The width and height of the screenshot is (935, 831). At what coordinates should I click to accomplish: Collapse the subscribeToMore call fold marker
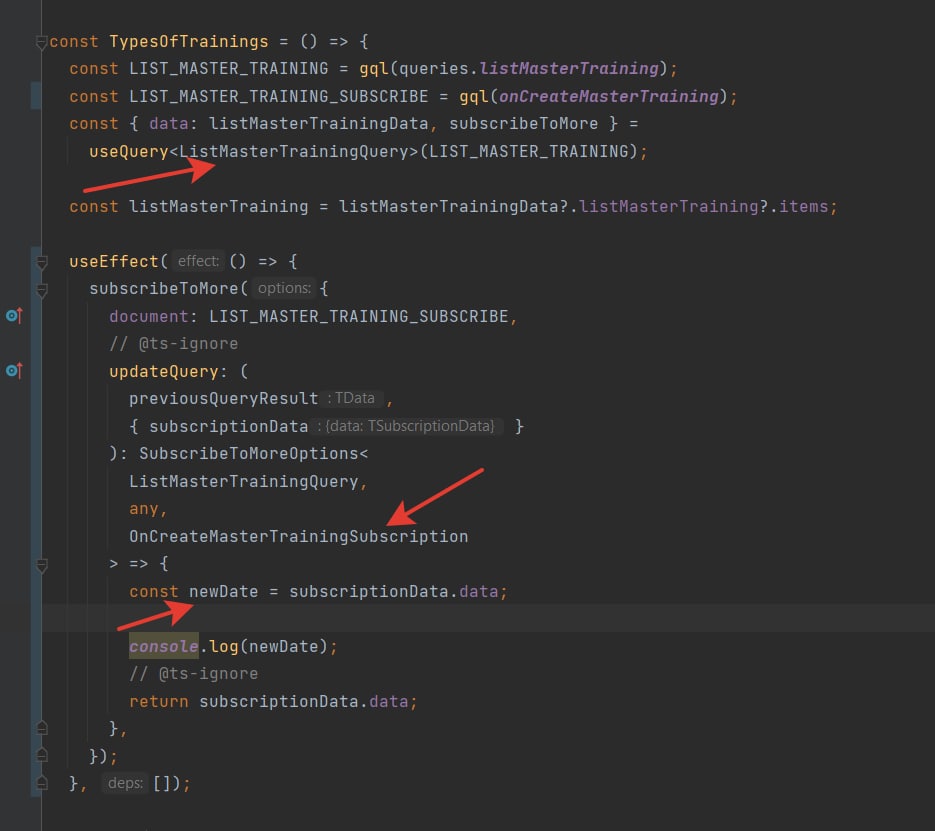click(x=41, y=290)
